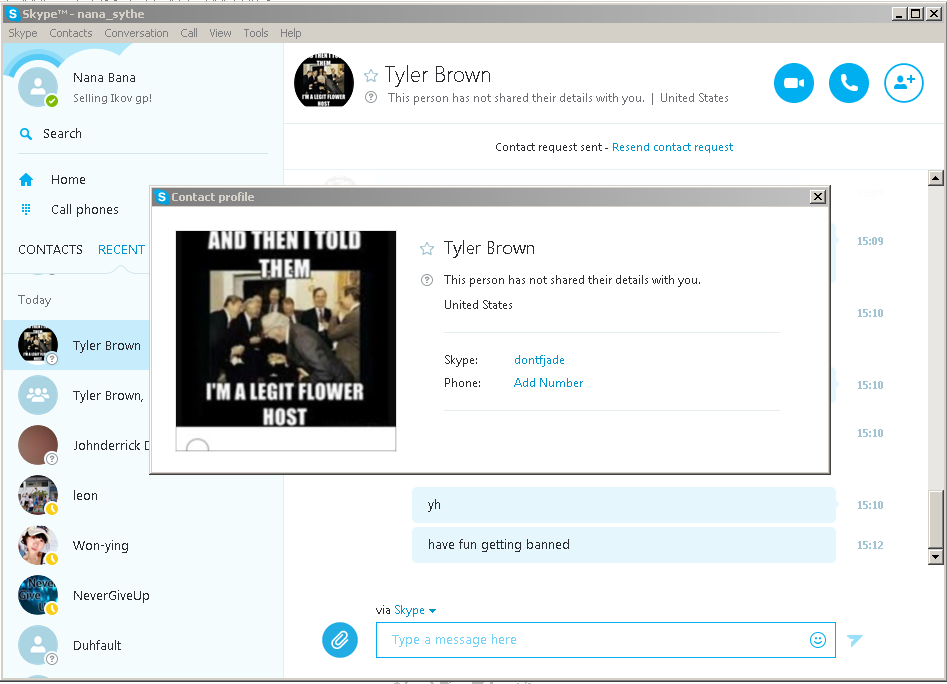
Task: Open the Skype menu
Action: [23, 33]
